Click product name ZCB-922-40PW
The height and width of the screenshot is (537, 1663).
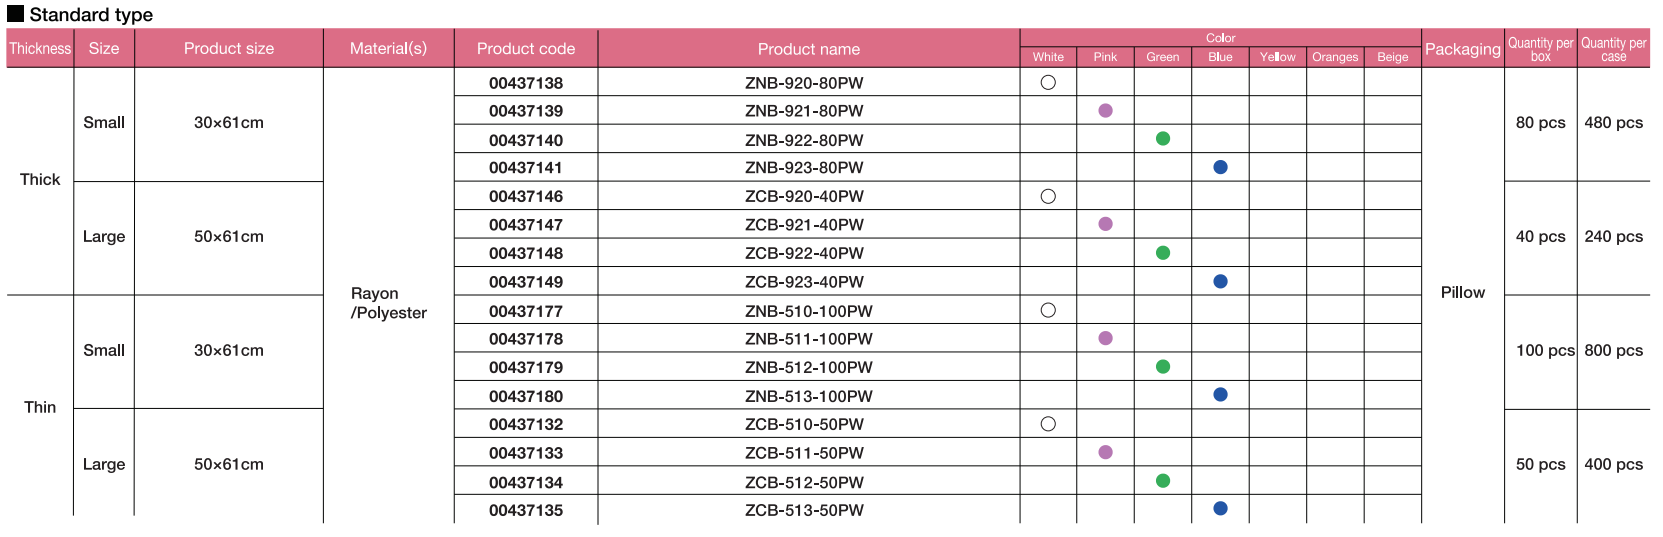coord(804,254)
